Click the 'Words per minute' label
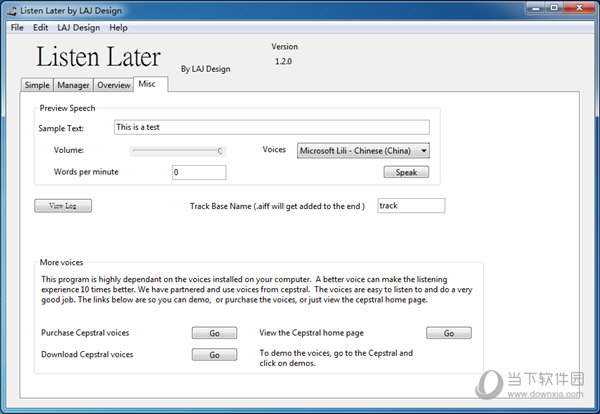600x414 pixels. 86,172
